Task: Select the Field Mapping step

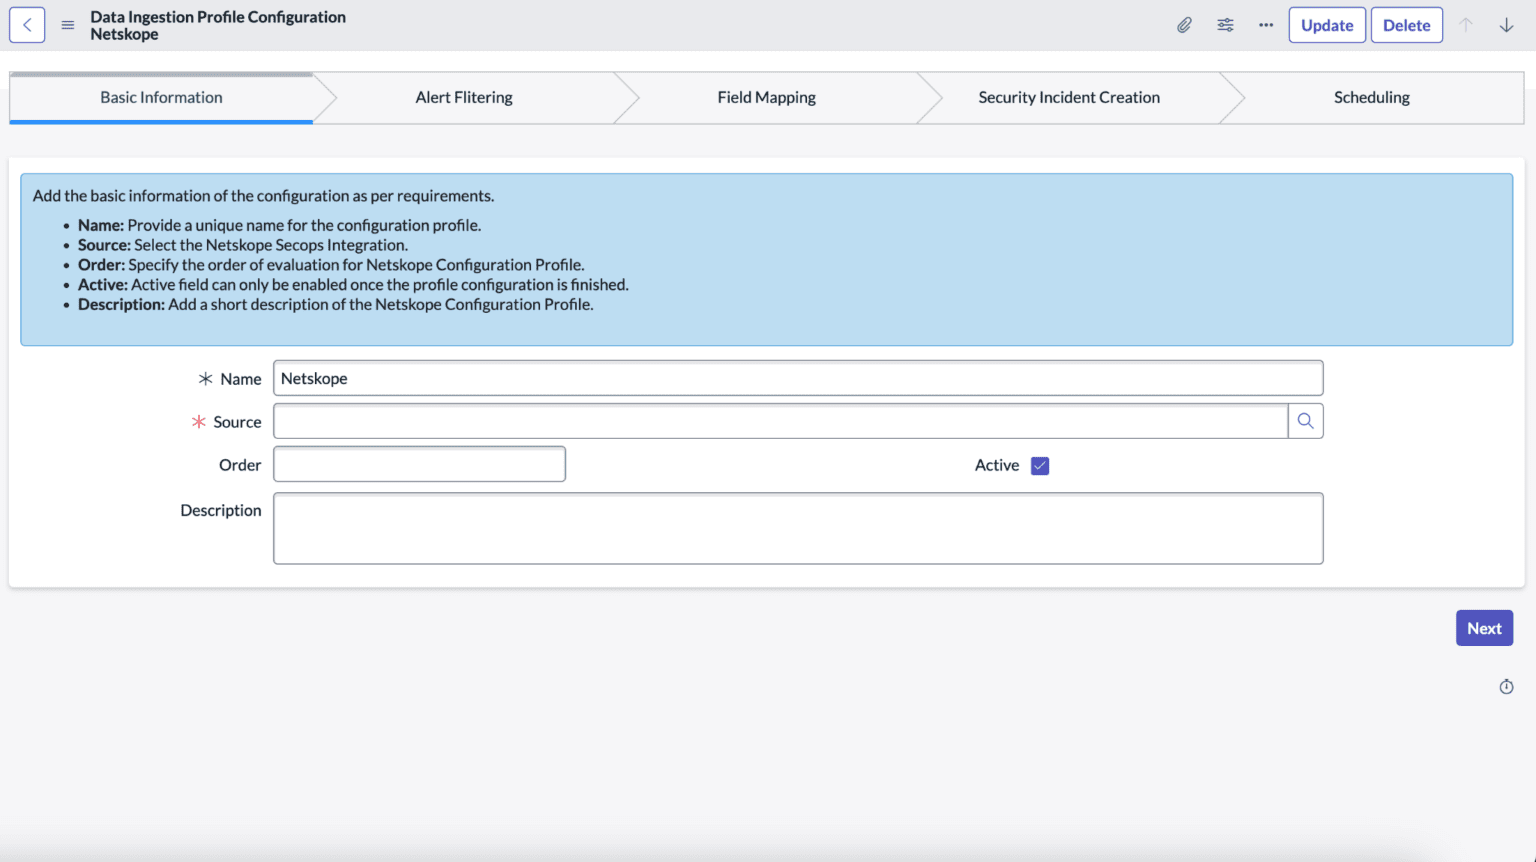Action: point(766,97)
